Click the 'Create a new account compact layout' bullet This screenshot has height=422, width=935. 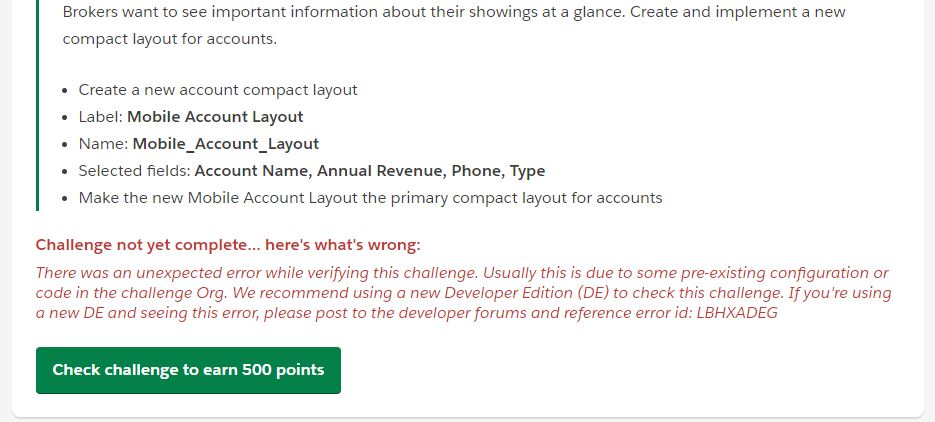(218, 90)
